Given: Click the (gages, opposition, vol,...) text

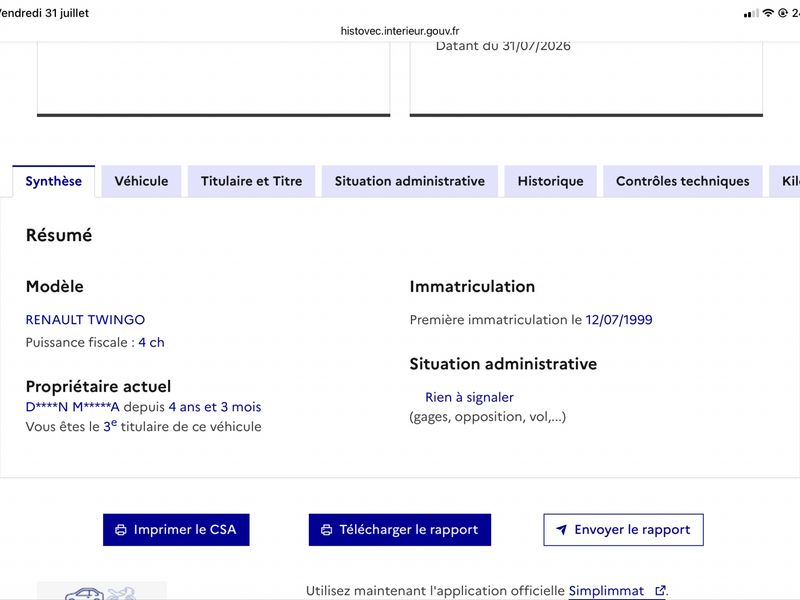Looking at the screenshot, I should tap(488, 417).
